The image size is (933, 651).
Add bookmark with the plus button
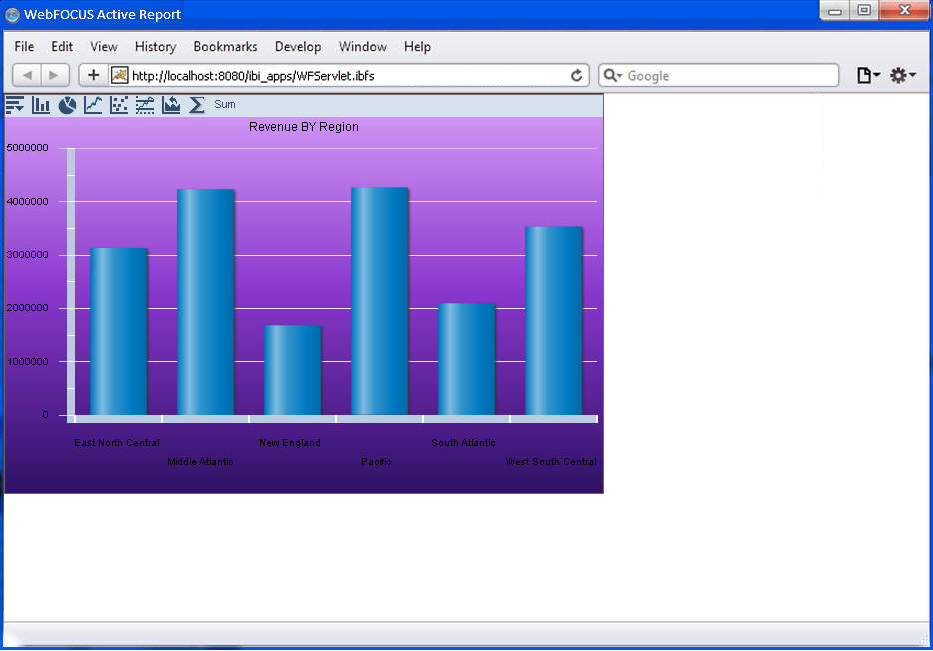[x=93, y=76]
